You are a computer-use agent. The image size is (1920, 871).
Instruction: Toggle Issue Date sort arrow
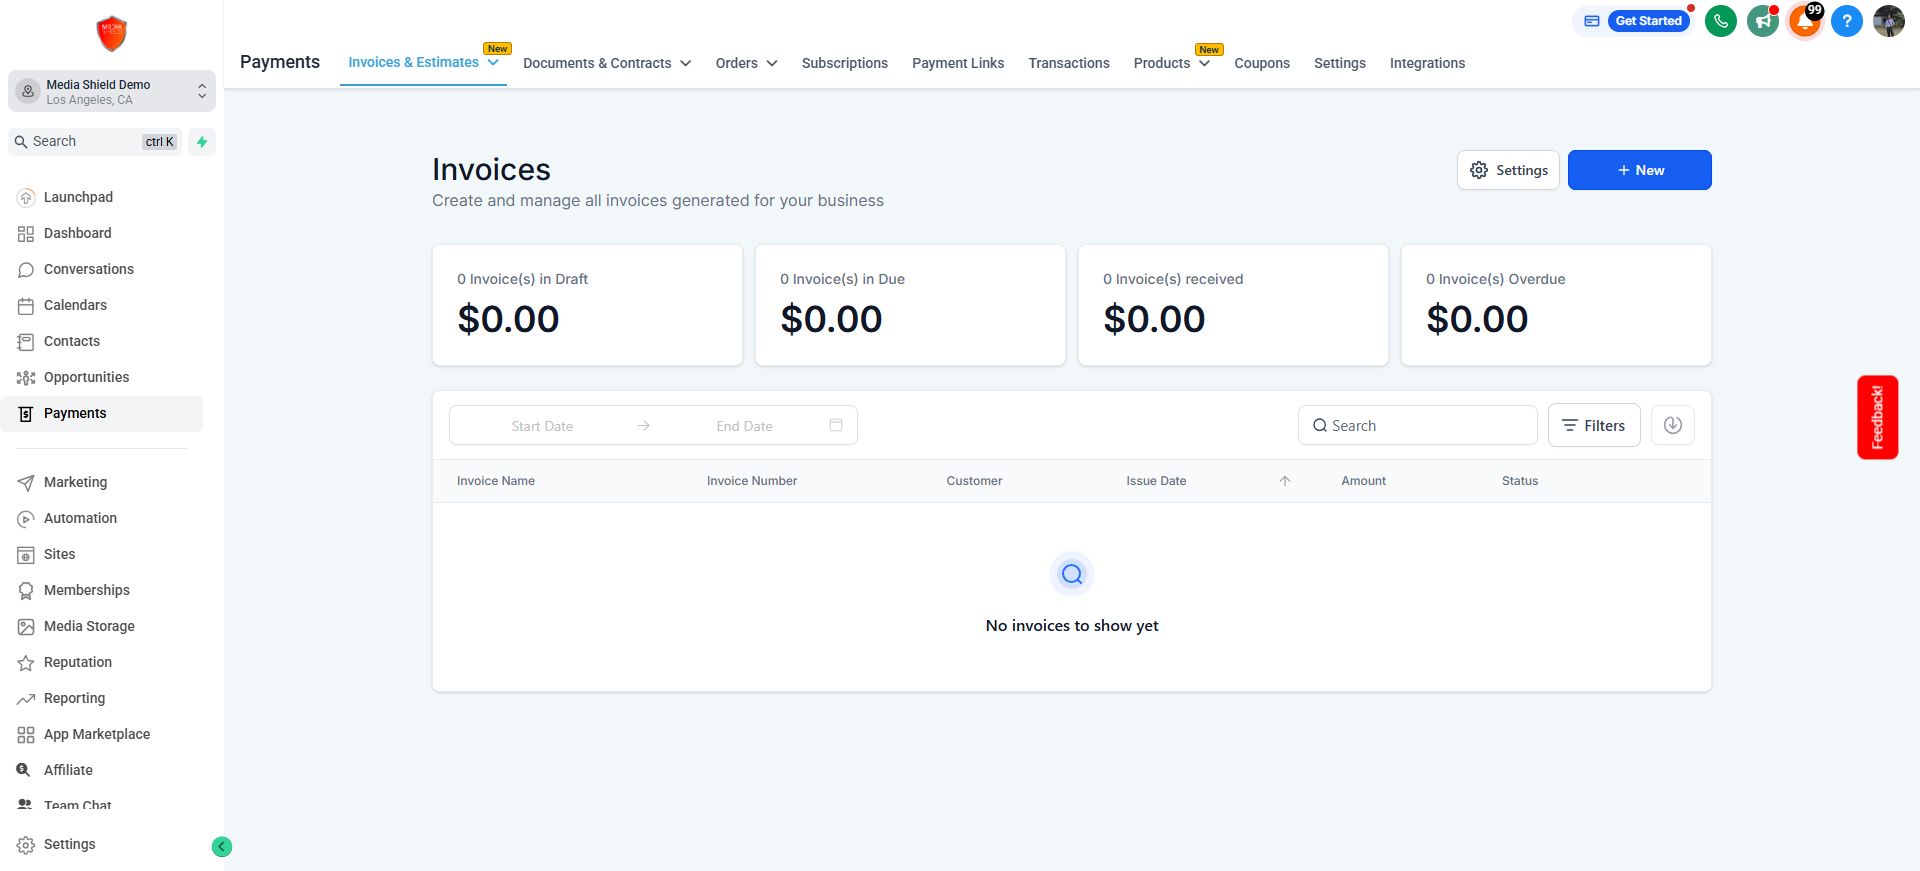click(1285, 481)
